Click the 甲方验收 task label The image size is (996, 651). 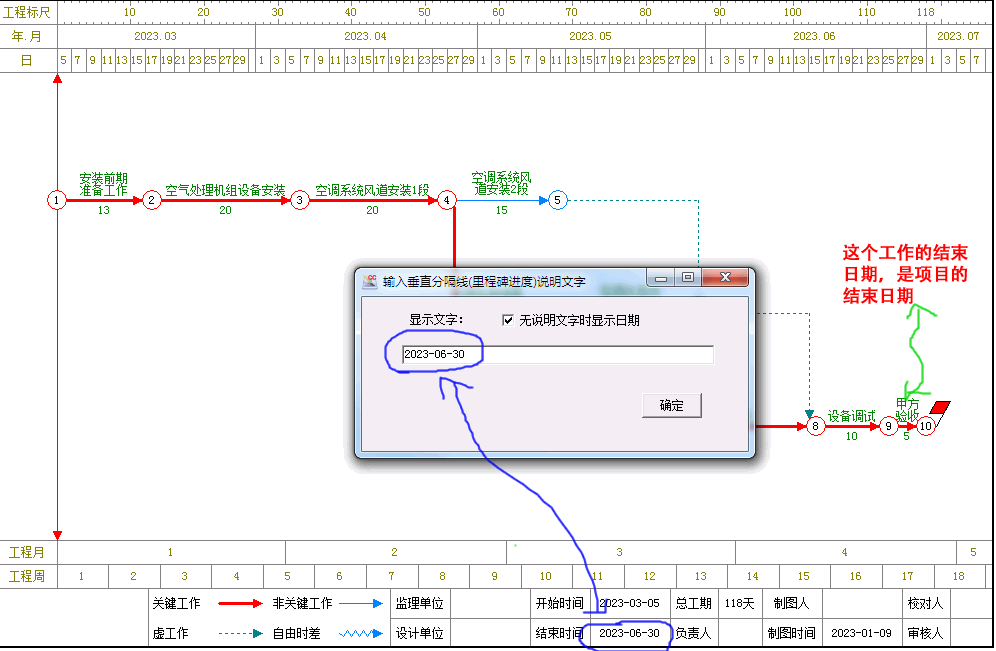point(907,410)
